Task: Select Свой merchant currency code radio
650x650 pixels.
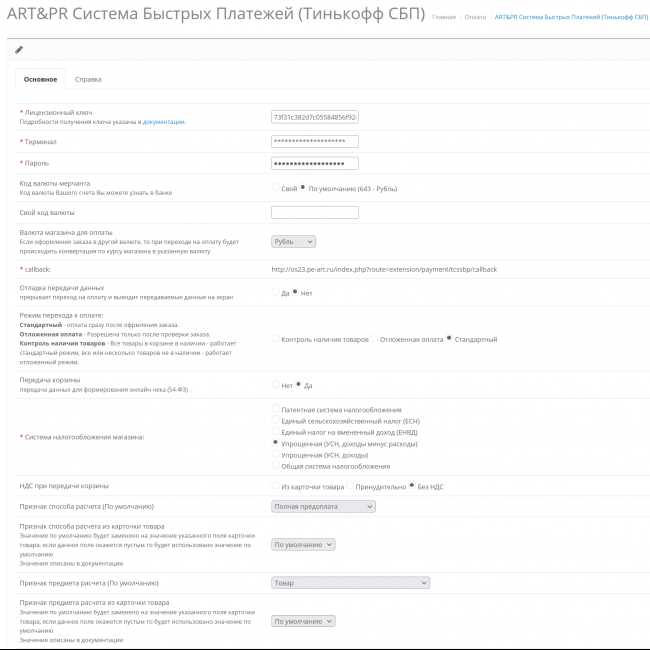Action: (x=276, y=187)
